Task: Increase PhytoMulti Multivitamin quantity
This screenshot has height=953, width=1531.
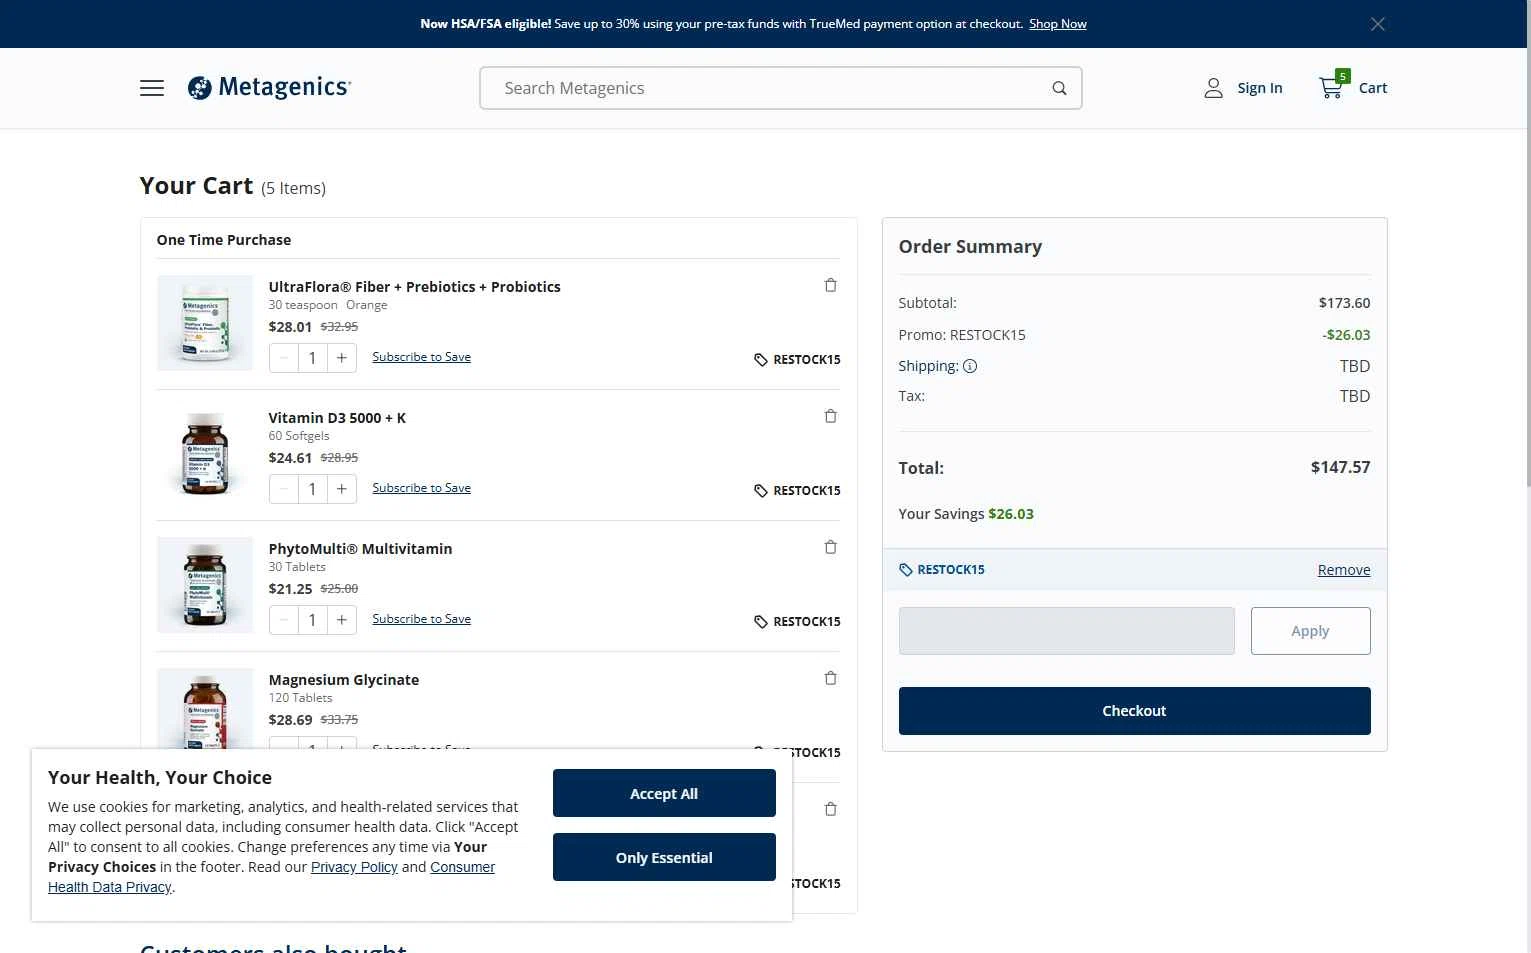Action: pyautogui.click(x=342, y=620)
